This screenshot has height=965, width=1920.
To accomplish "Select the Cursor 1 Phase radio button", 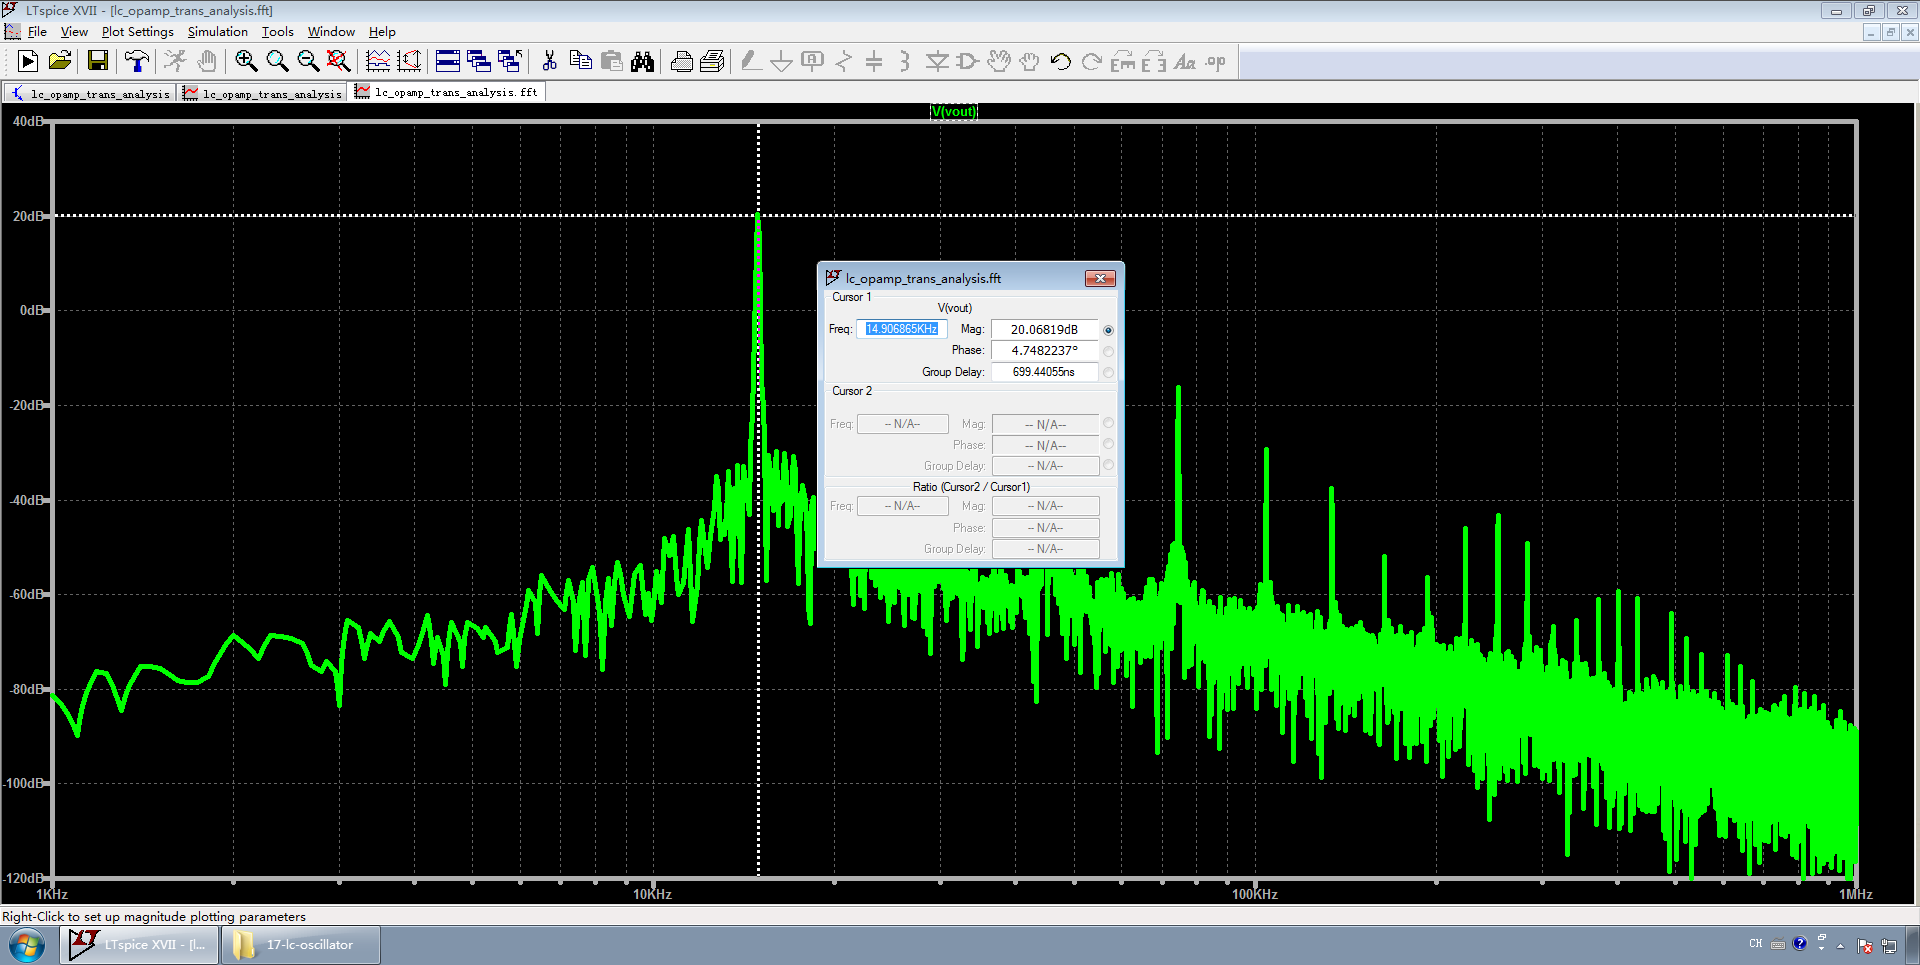I will tap(1108, 351).
